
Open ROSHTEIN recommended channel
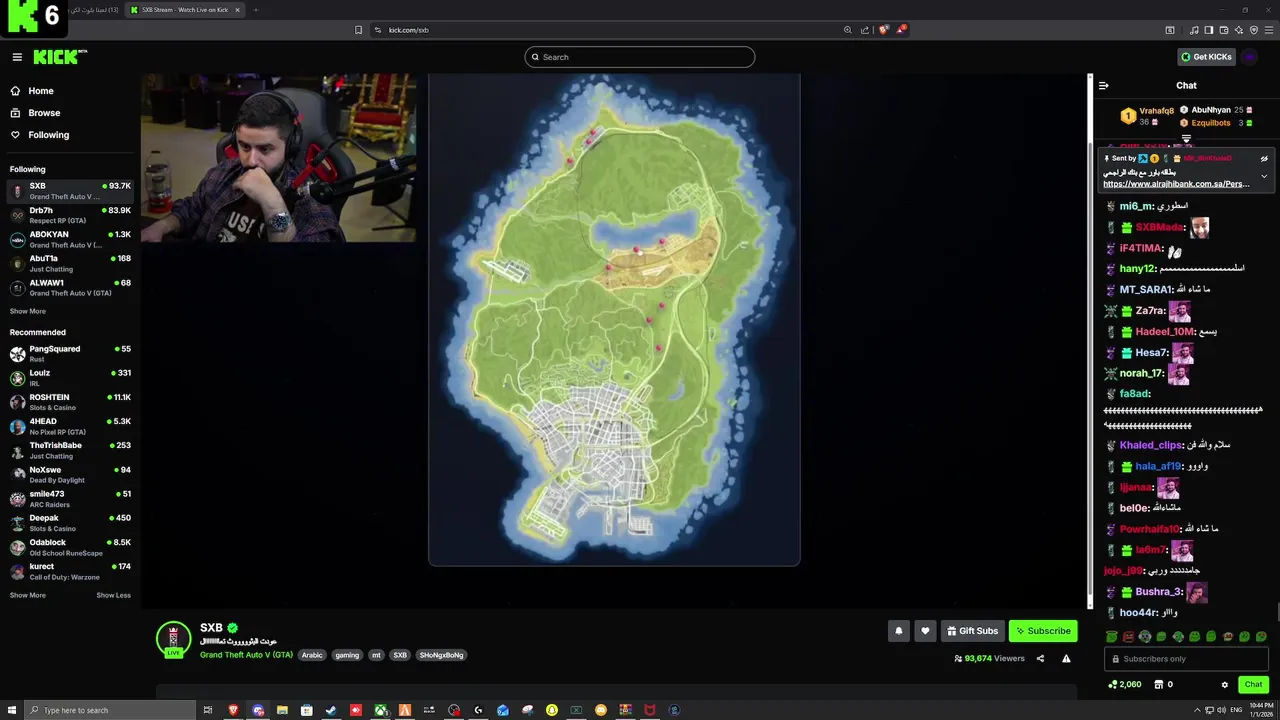pos(70,401)
